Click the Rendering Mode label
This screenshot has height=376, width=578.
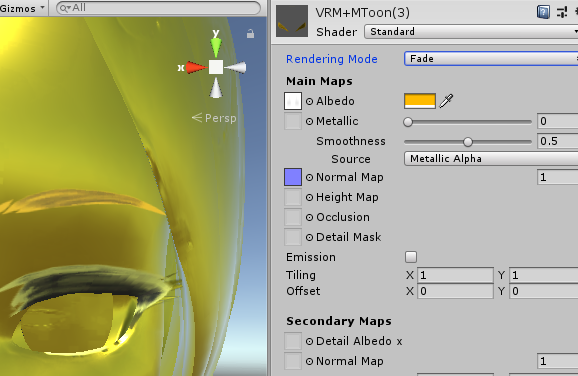point(332,59)
